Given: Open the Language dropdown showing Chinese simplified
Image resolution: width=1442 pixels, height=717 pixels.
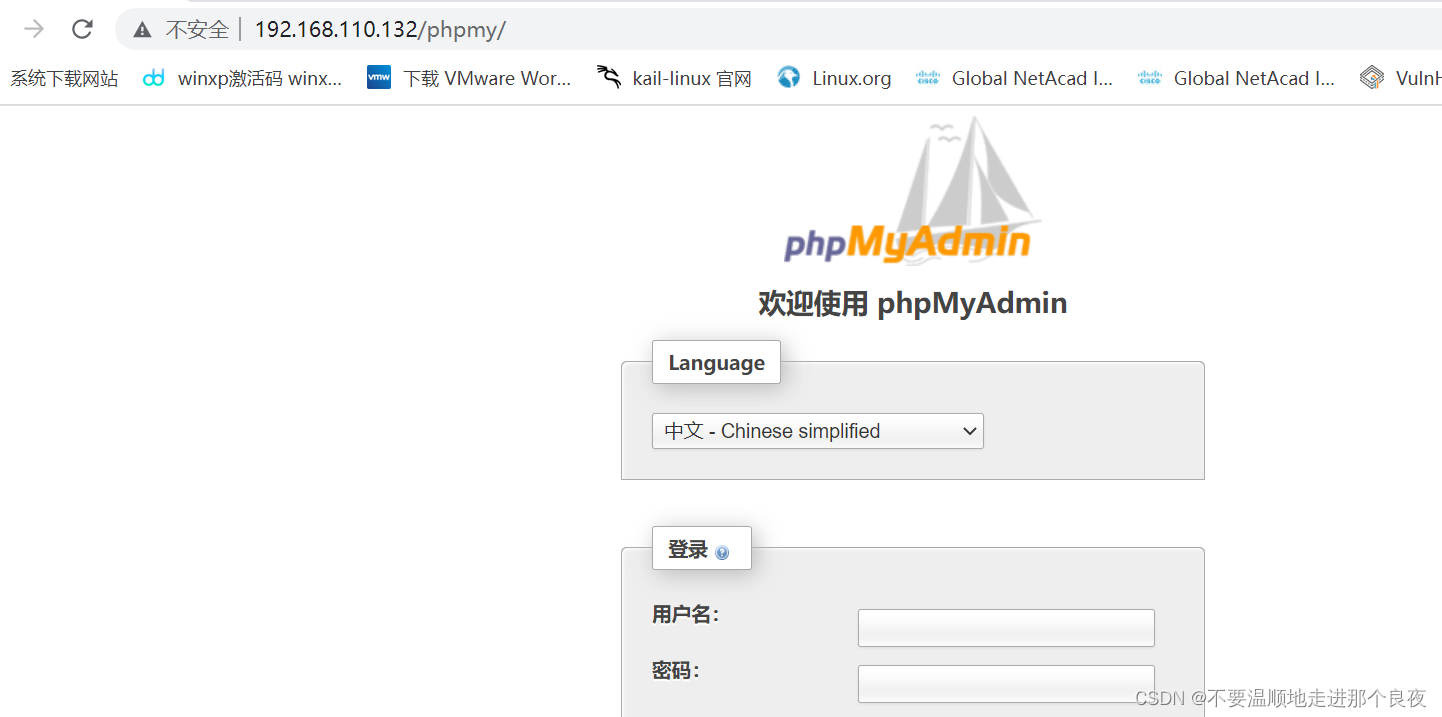Looking at the screenshot, I should tap(818, 431).
